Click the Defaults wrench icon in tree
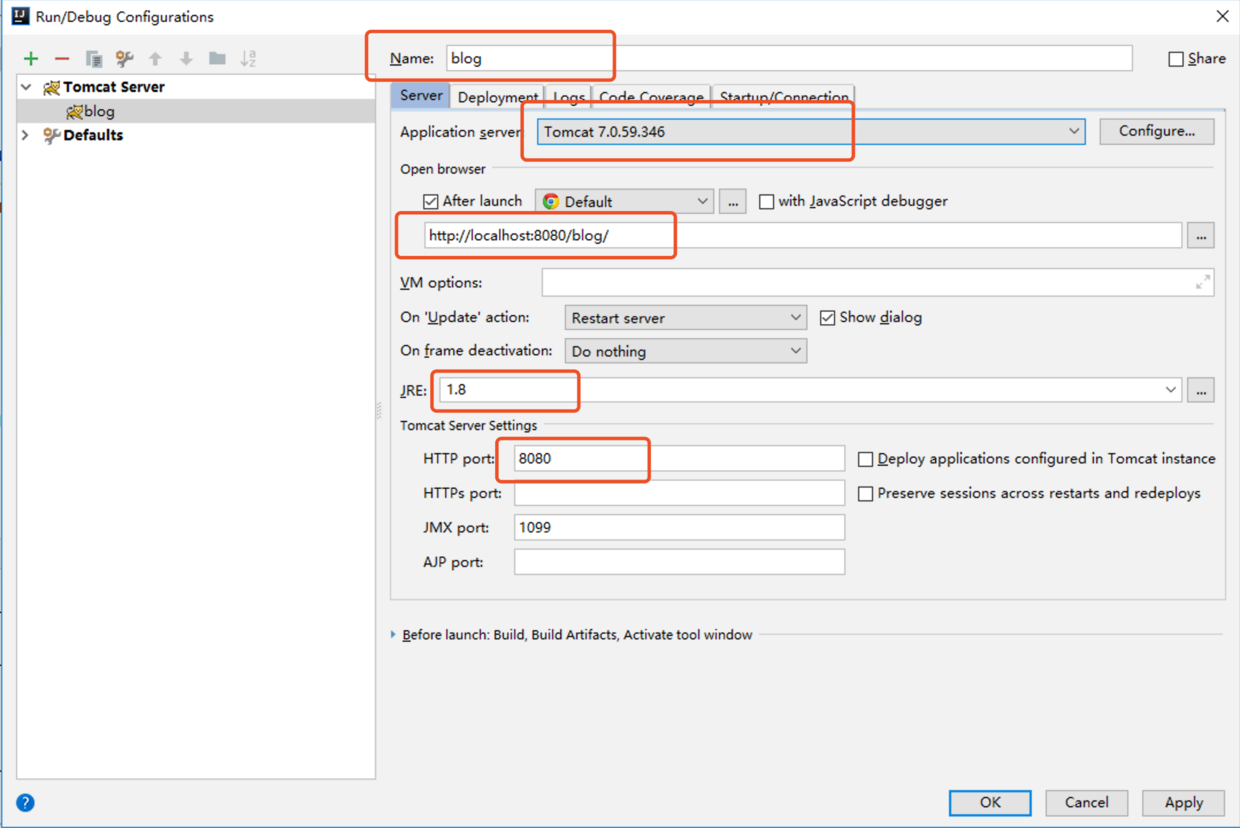Viewport: 1240px width, 828px height. (51, 135)
